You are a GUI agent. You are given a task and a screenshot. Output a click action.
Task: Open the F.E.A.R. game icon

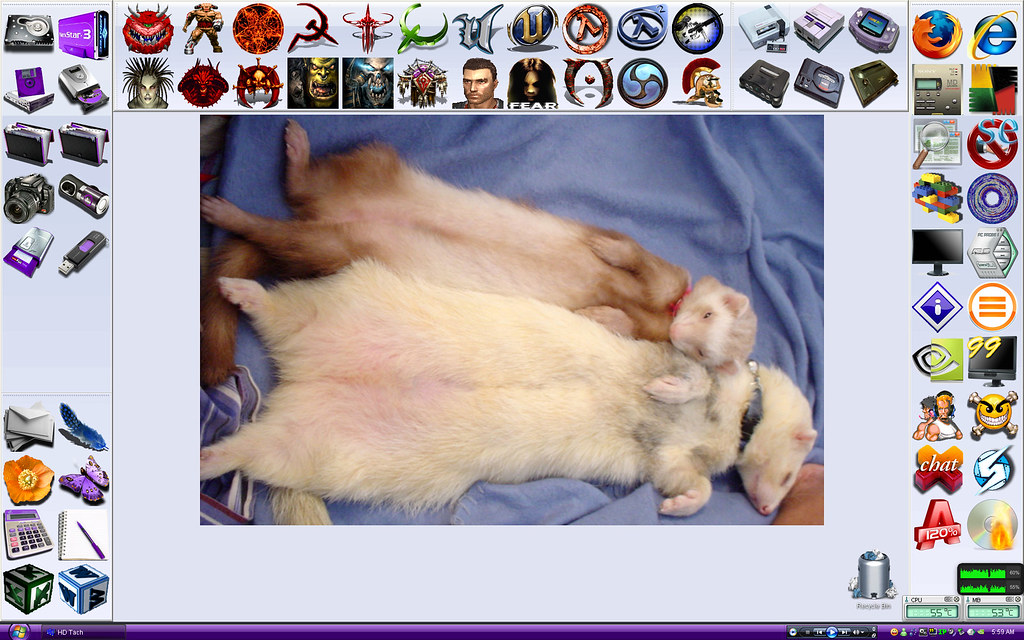click(532, 83)
